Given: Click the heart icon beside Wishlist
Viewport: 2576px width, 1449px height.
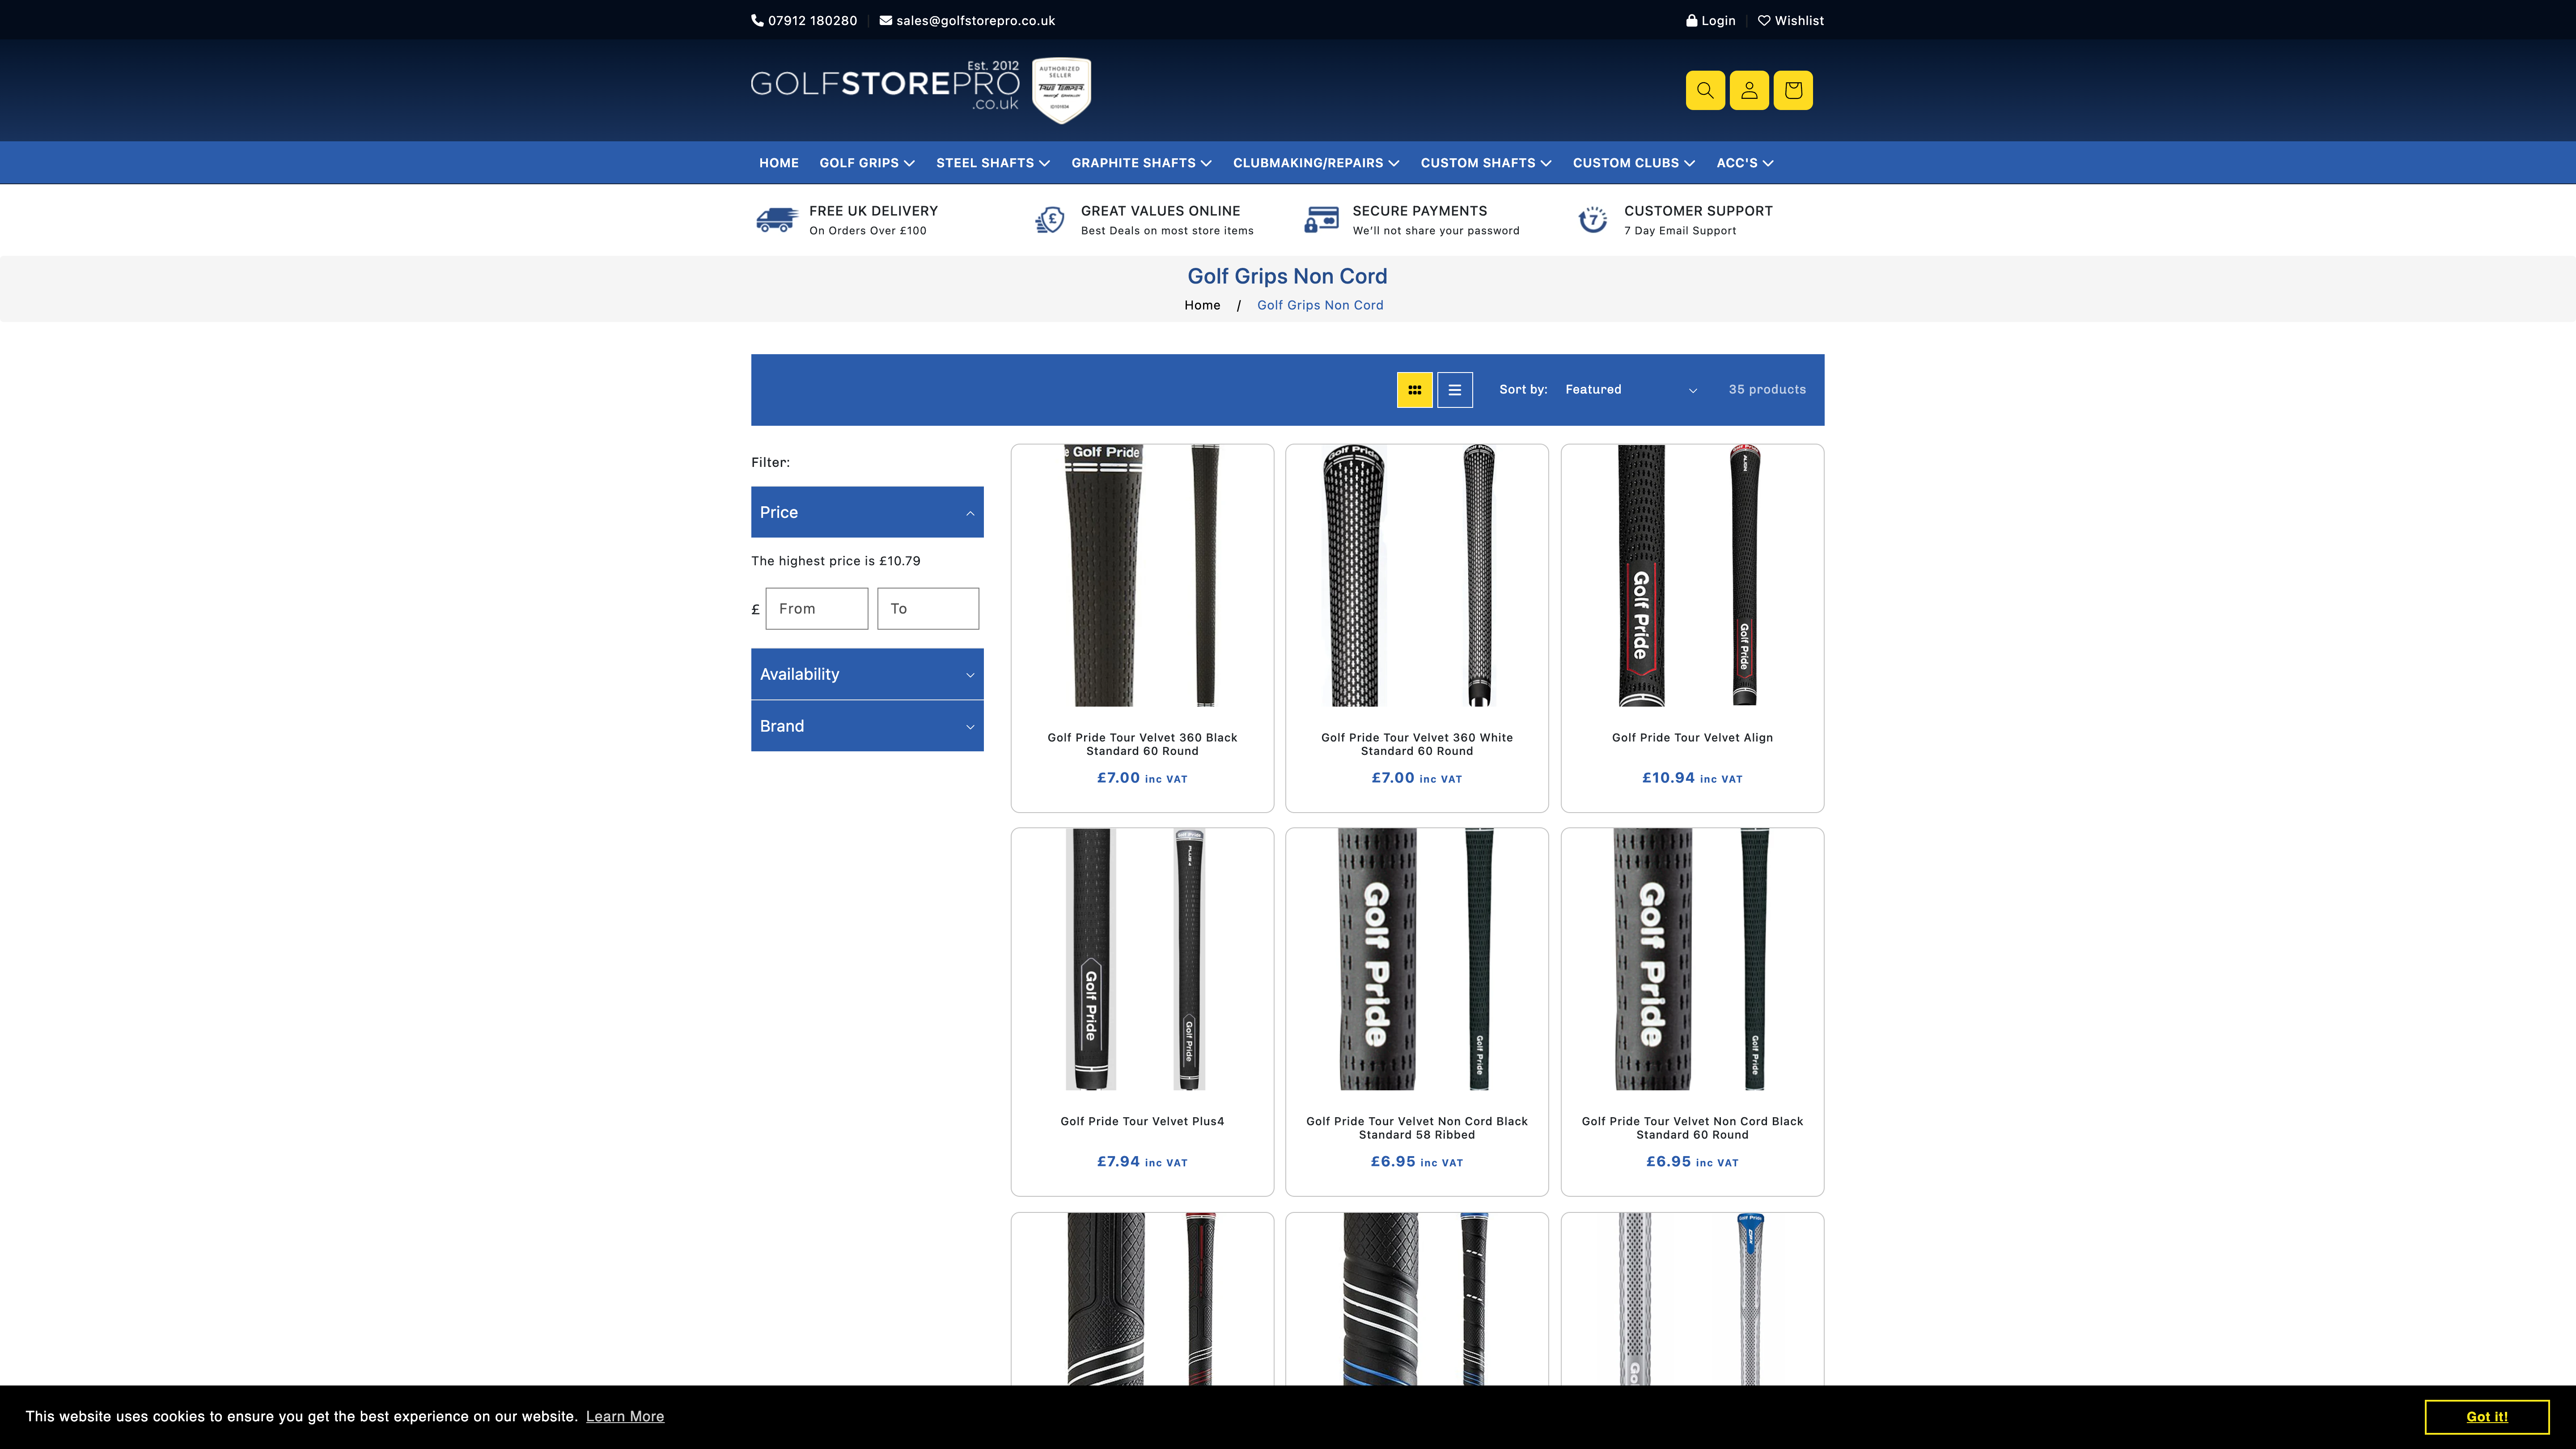Looking at the screenshot, I should [x=1764, y=20].
